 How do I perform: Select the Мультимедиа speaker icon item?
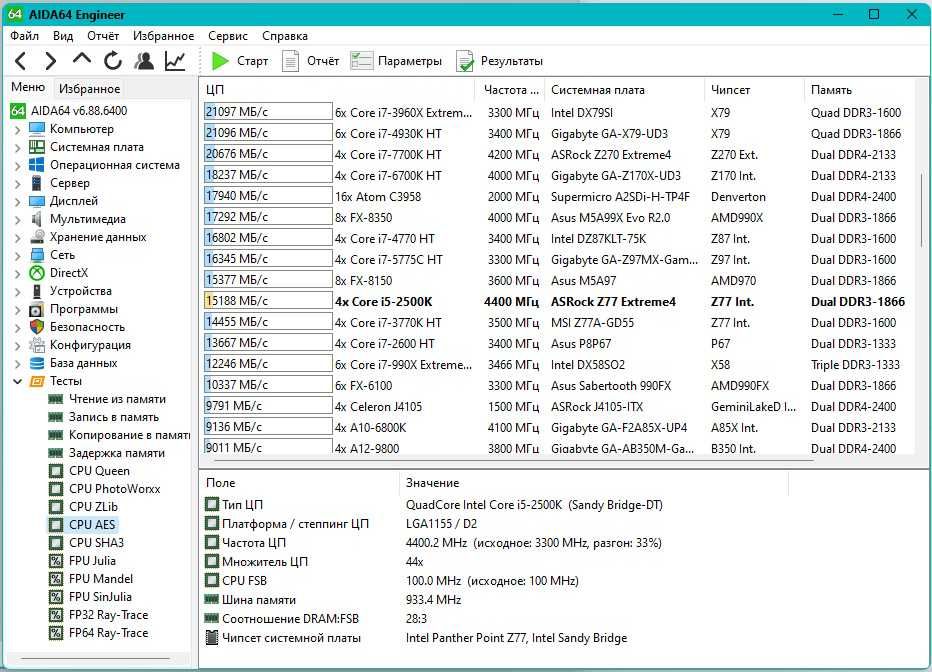pos(37,219)
